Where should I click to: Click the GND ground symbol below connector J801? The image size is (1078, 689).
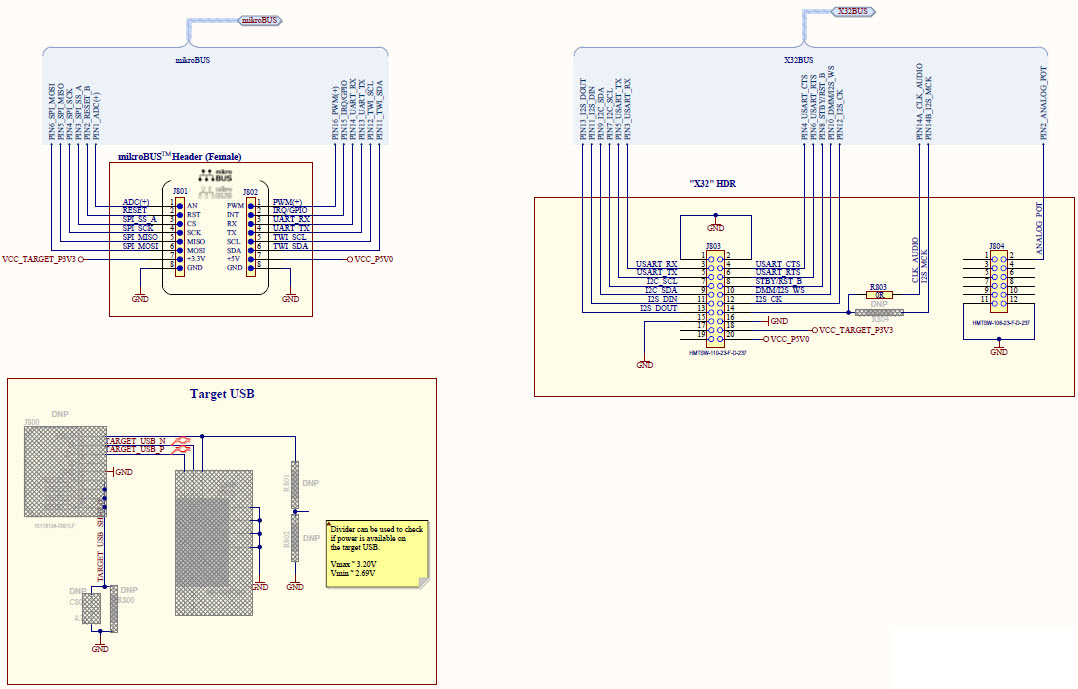[140, 298]
